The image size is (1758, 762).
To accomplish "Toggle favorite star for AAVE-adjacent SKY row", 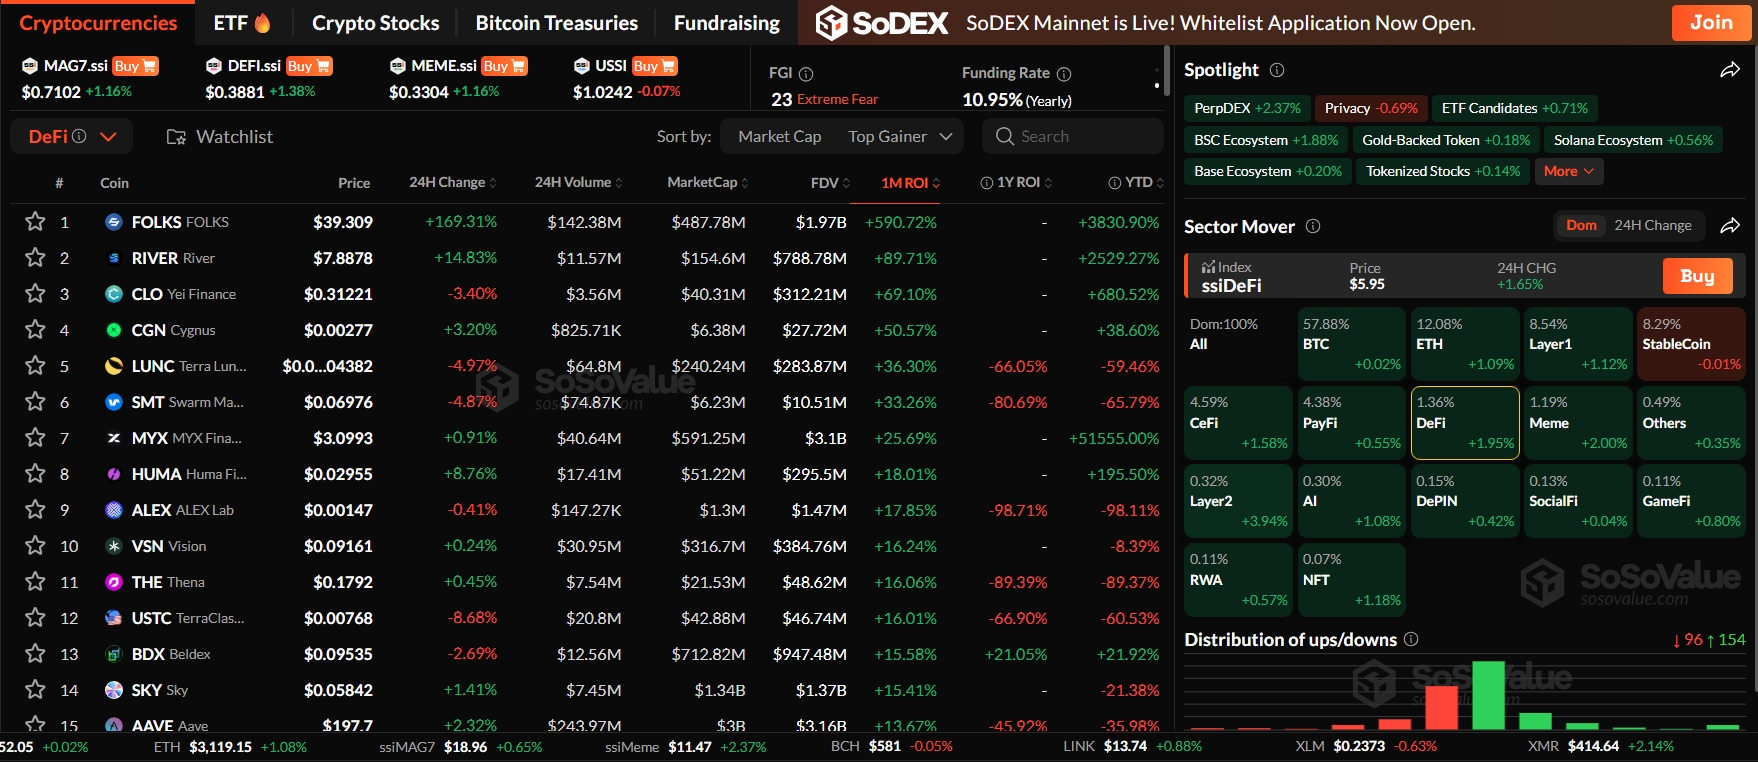I will (35, 690).
